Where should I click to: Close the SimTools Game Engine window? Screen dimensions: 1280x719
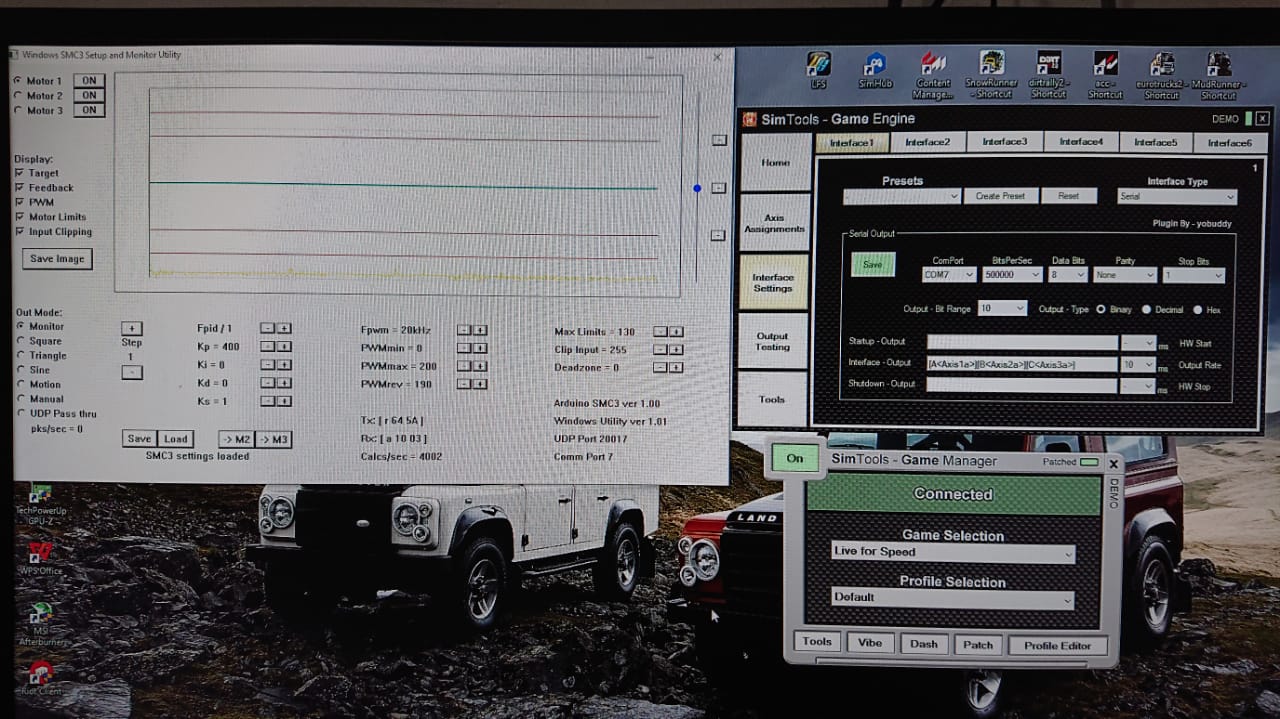[1263, 118]
